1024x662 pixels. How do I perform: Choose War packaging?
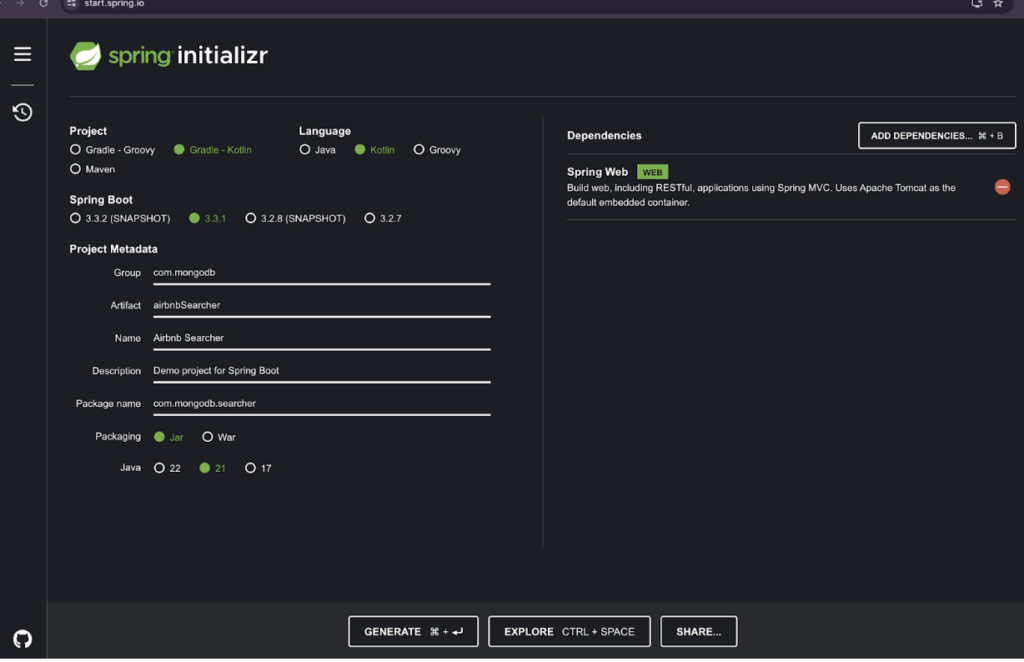tap(208, 437)
